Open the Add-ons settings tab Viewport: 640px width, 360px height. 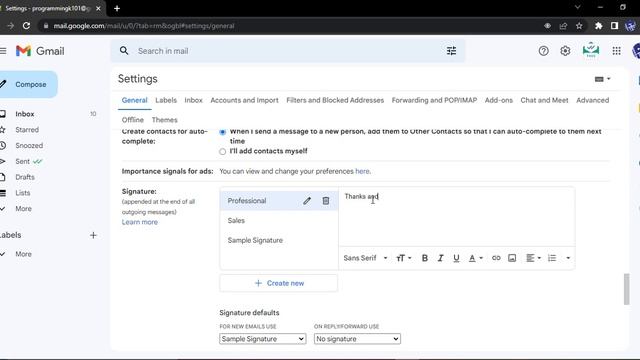click(499, 100)
